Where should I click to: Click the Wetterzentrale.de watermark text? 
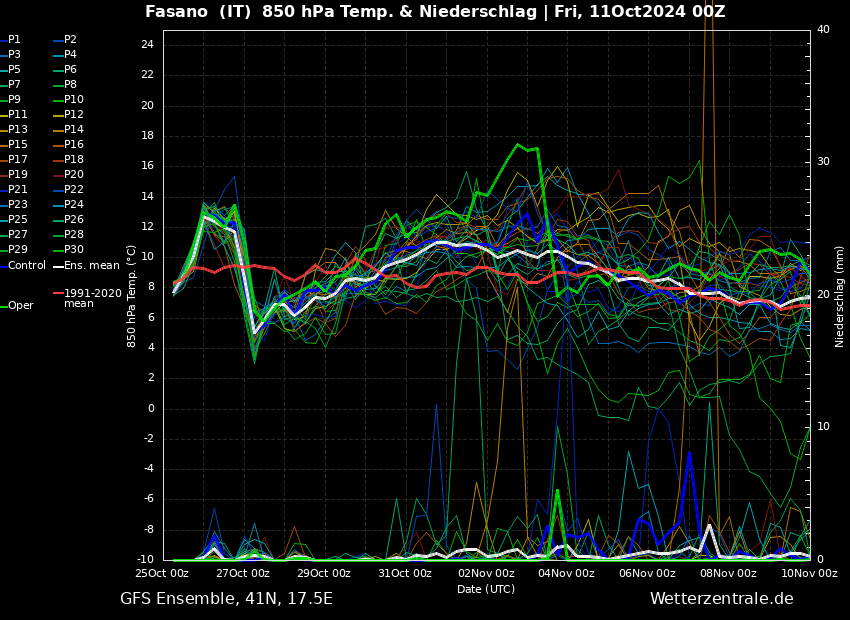coord(721,599)
